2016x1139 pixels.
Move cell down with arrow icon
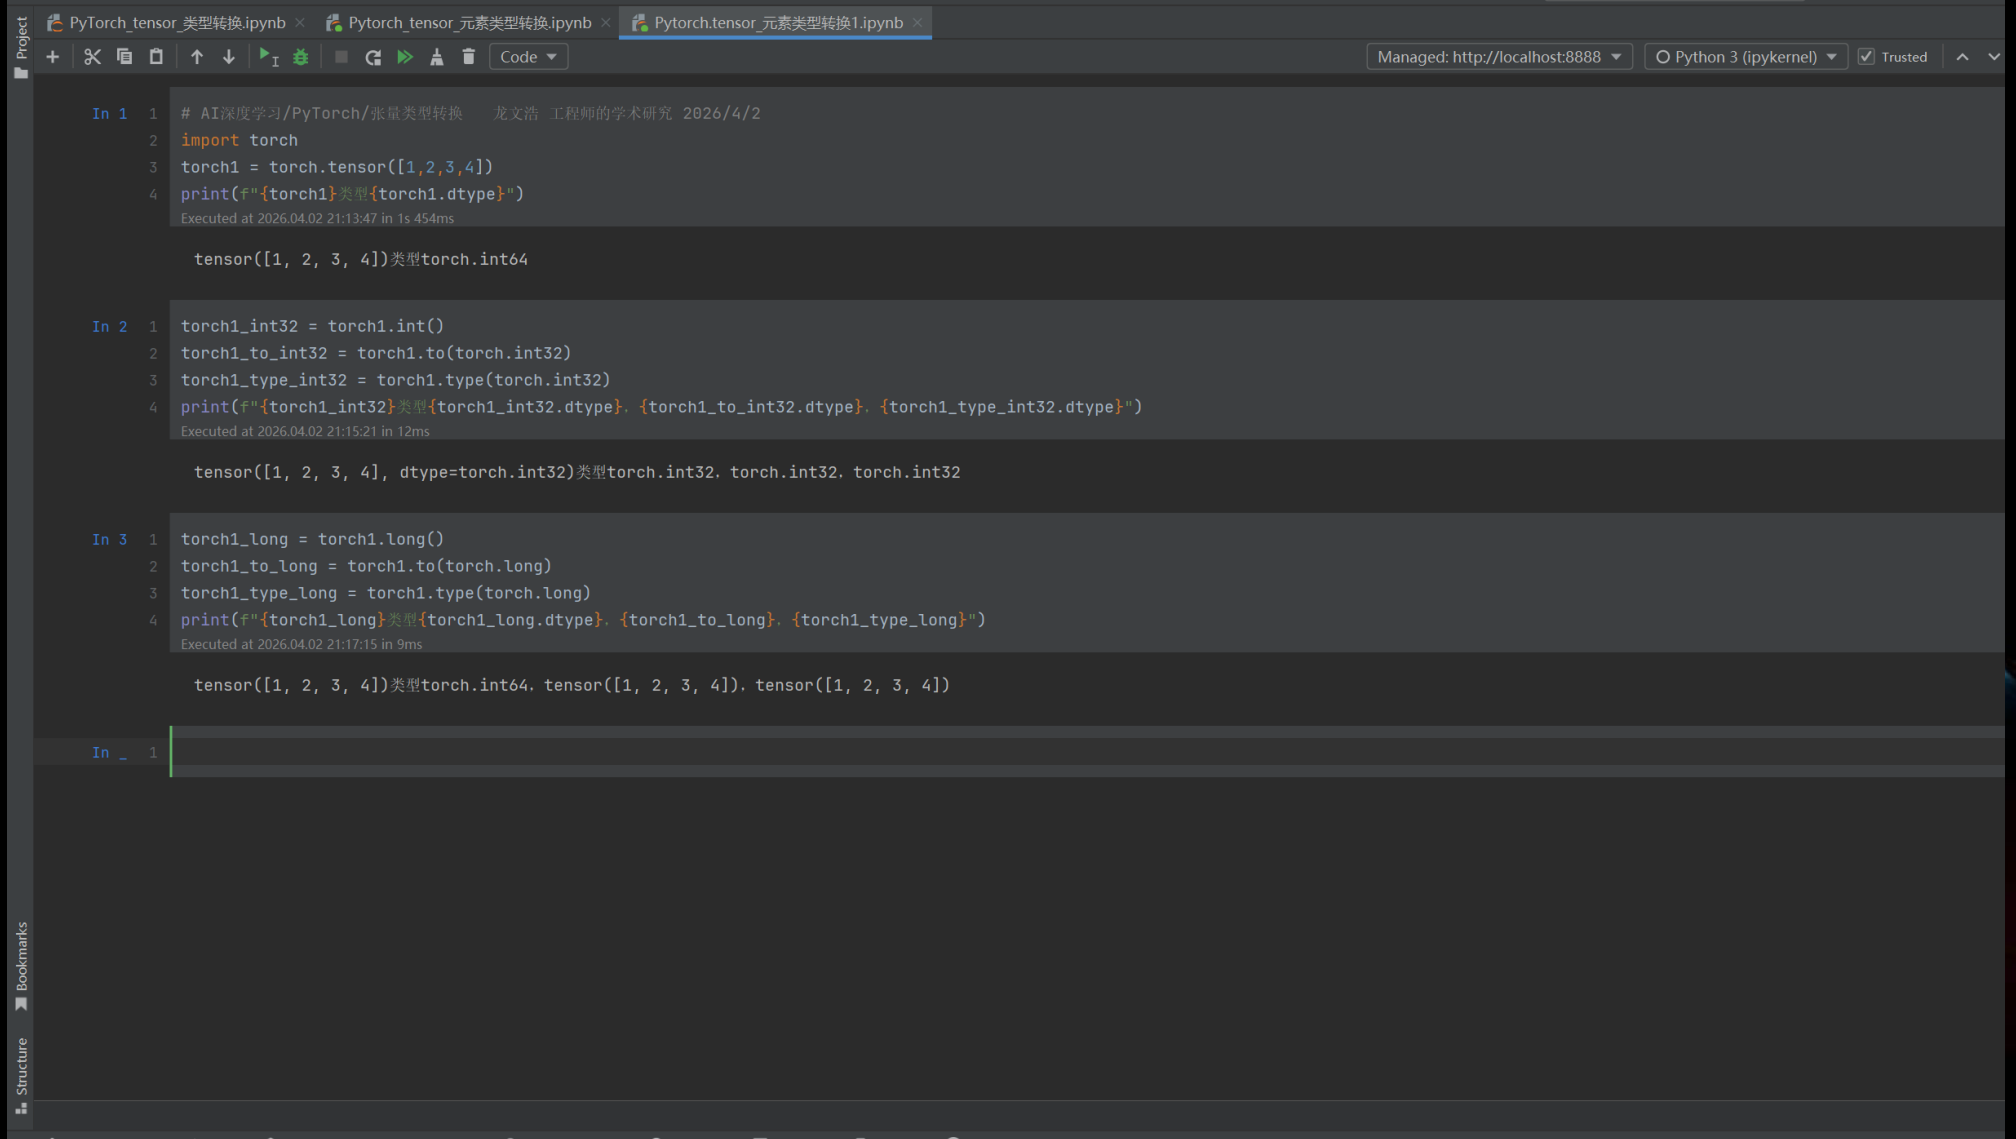(x=229, y=57)
